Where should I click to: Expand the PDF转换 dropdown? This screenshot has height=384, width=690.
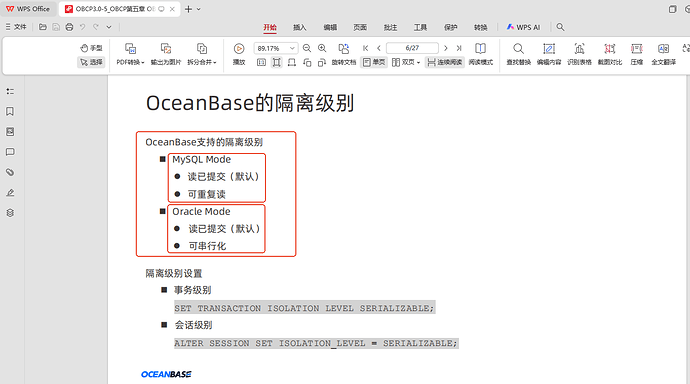click(130, 54)
